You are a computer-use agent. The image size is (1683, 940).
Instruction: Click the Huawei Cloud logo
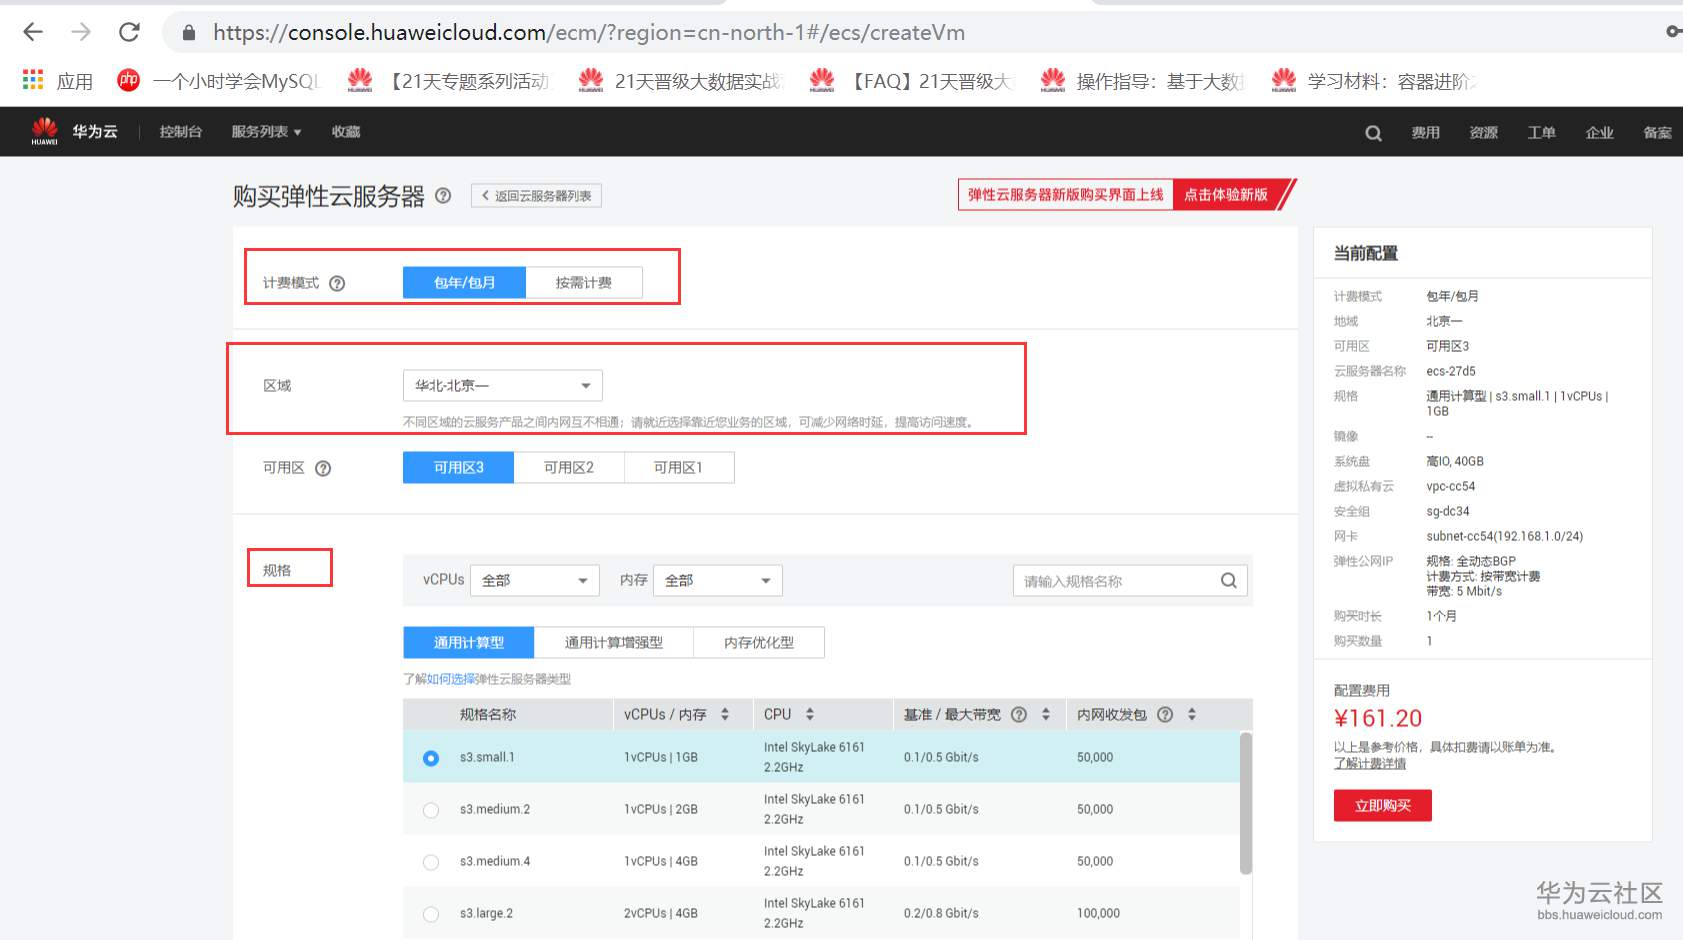(74, 131)
